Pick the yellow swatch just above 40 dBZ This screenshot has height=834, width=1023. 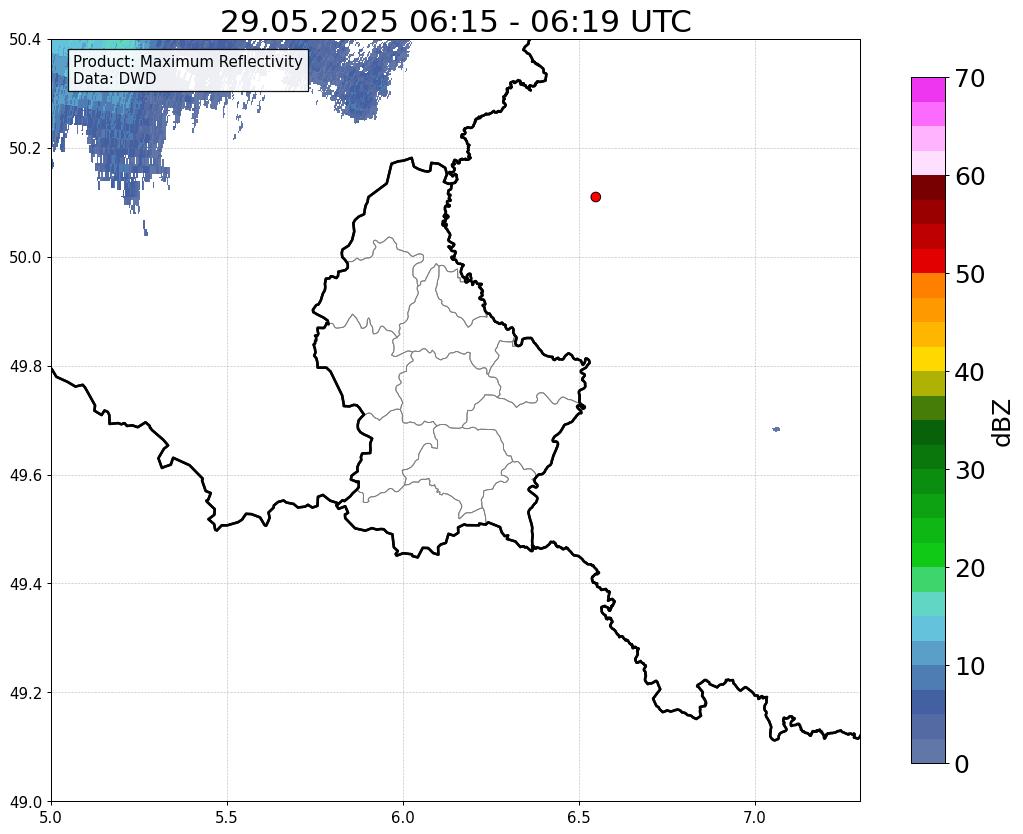(x=928, y=359)
